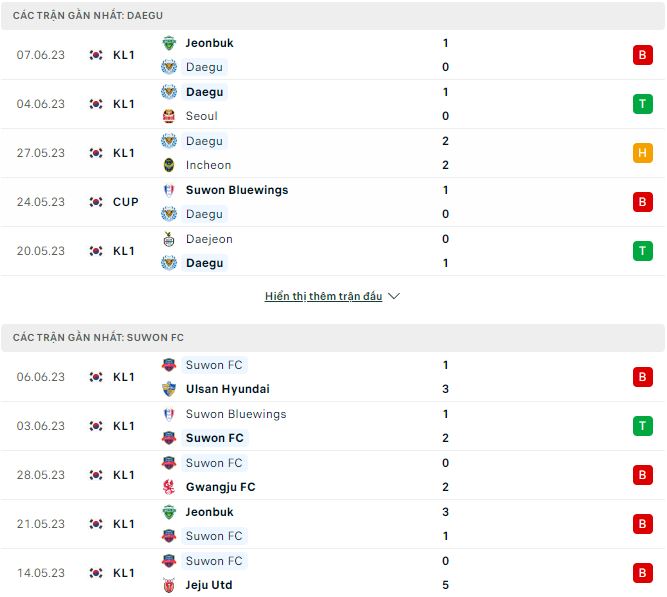The image size is (667, 597).
Task: Open the Suwon Bluewings team on 24.05.23
Action: coord(236,190)
